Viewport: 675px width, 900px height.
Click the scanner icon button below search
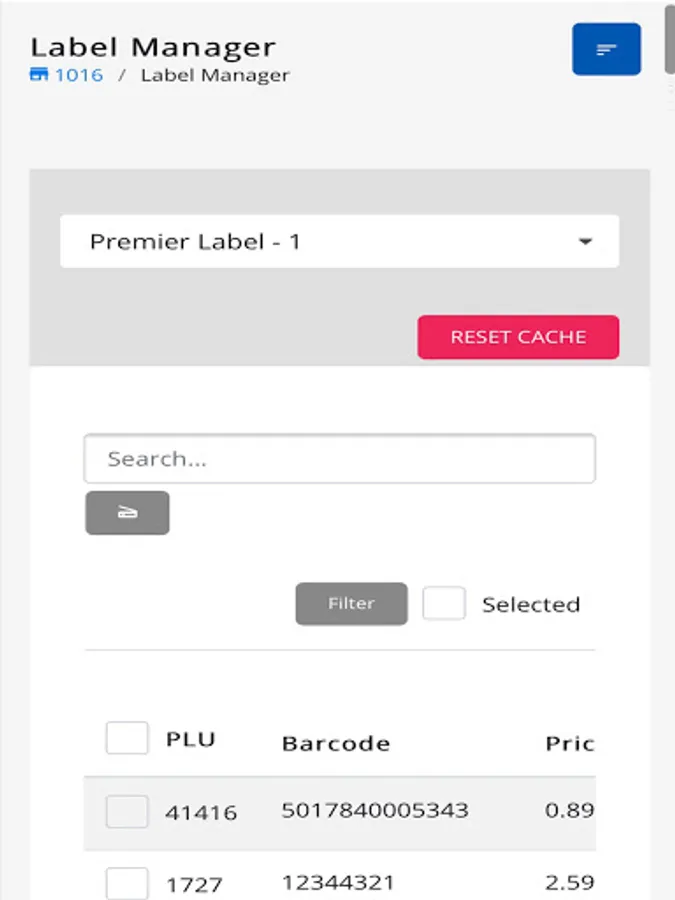click(x=127, y=513)
